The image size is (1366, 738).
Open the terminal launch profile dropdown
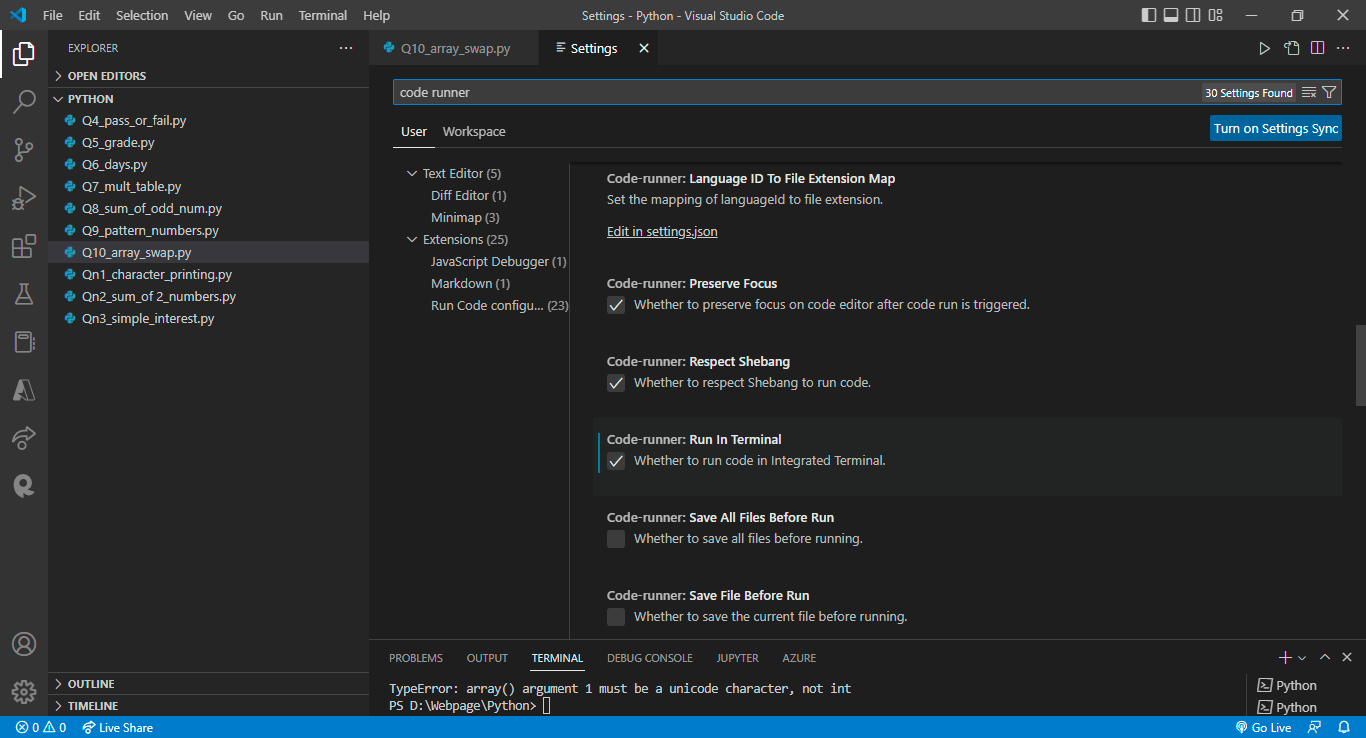pyautogui.click(x=1302, y=658)
